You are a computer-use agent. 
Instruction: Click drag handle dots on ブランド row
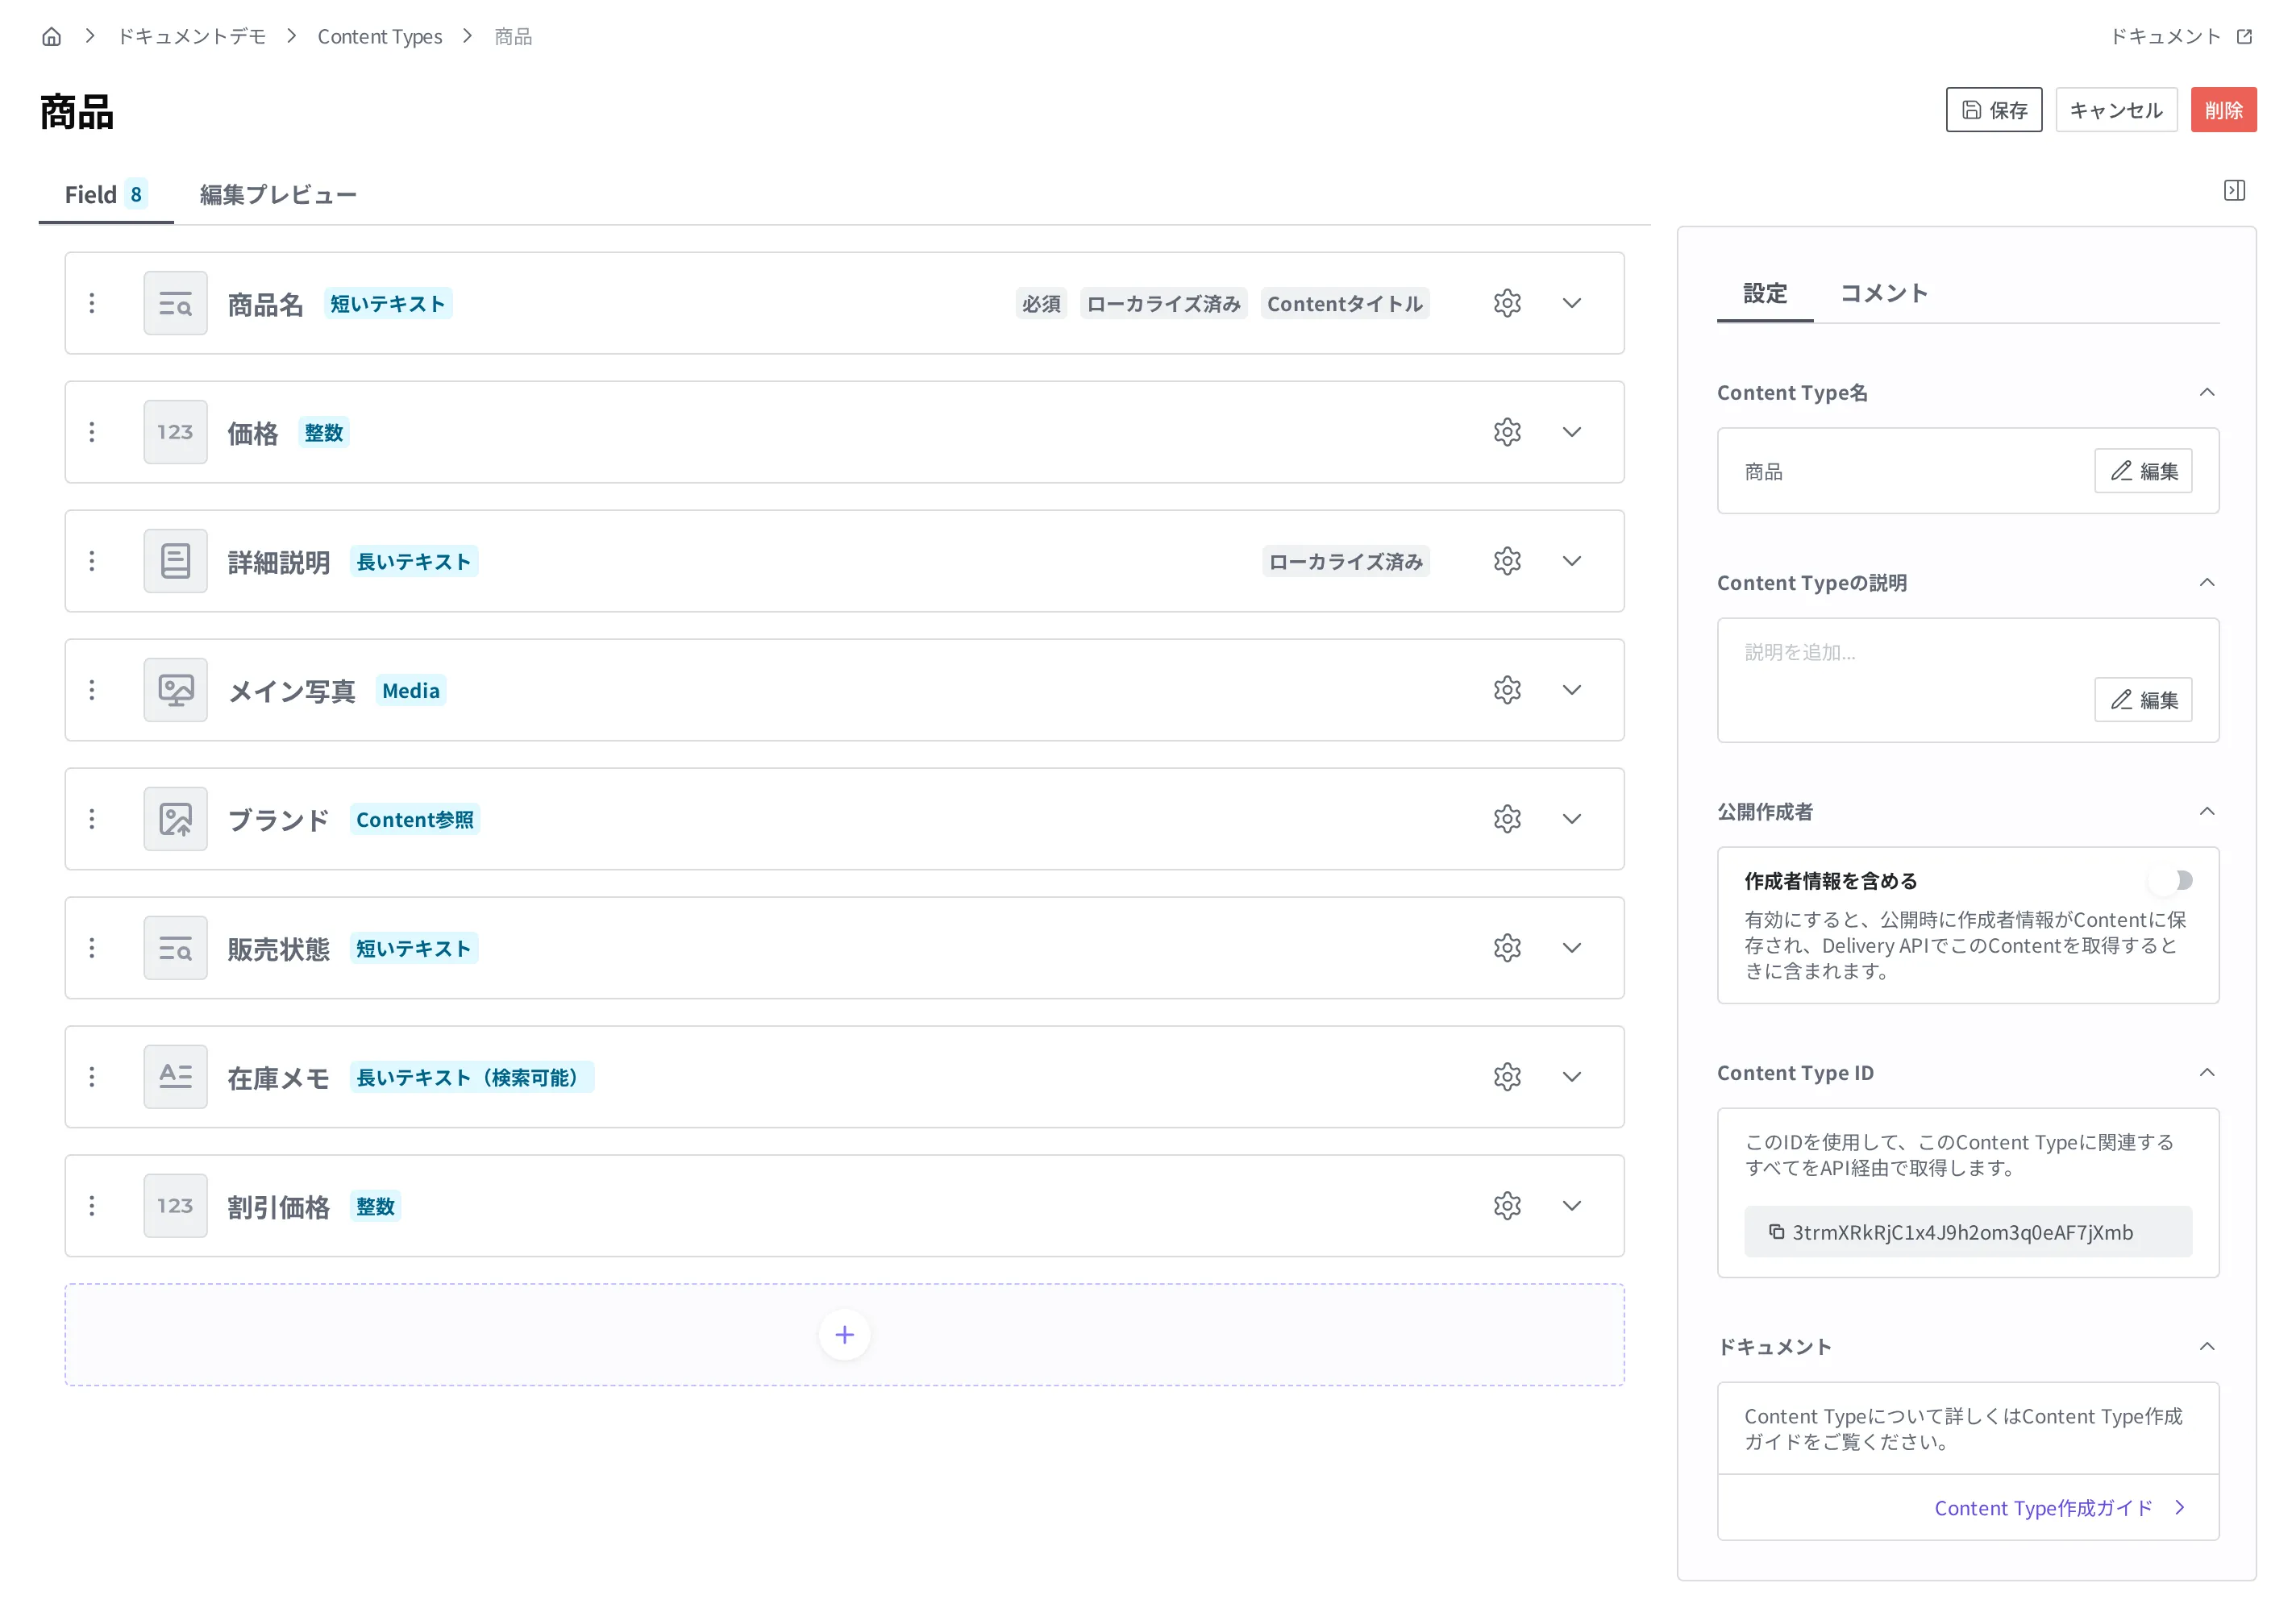coord(92,819)
